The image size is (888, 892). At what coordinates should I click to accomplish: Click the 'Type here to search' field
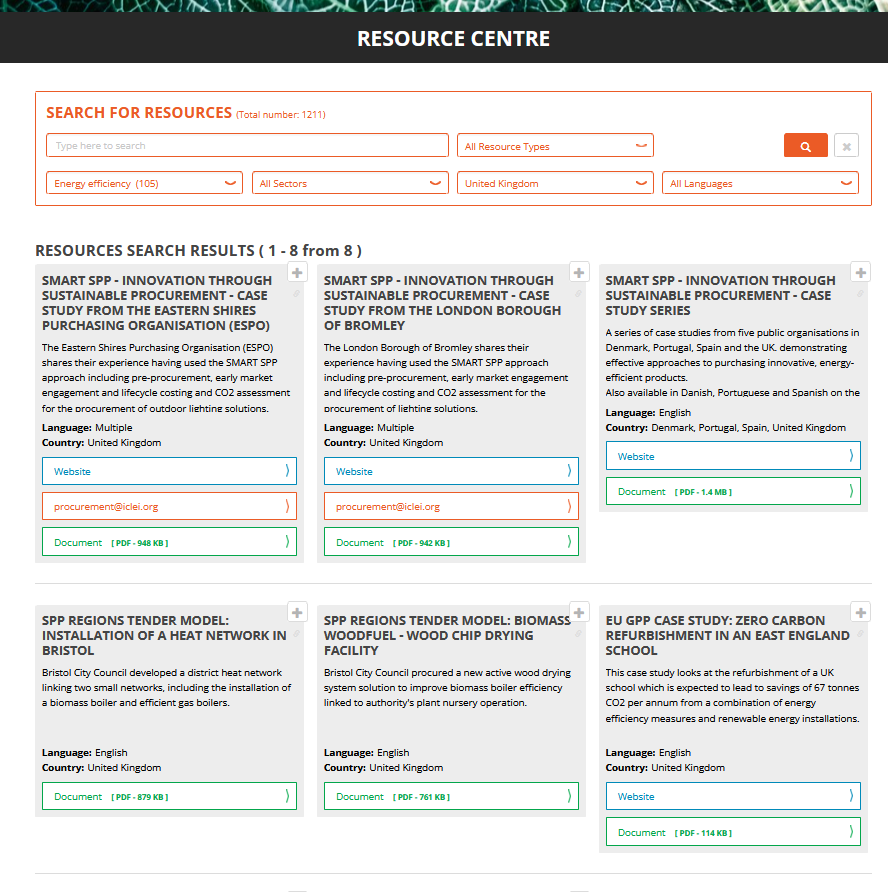pyautogui.click(x=247, y=146)
